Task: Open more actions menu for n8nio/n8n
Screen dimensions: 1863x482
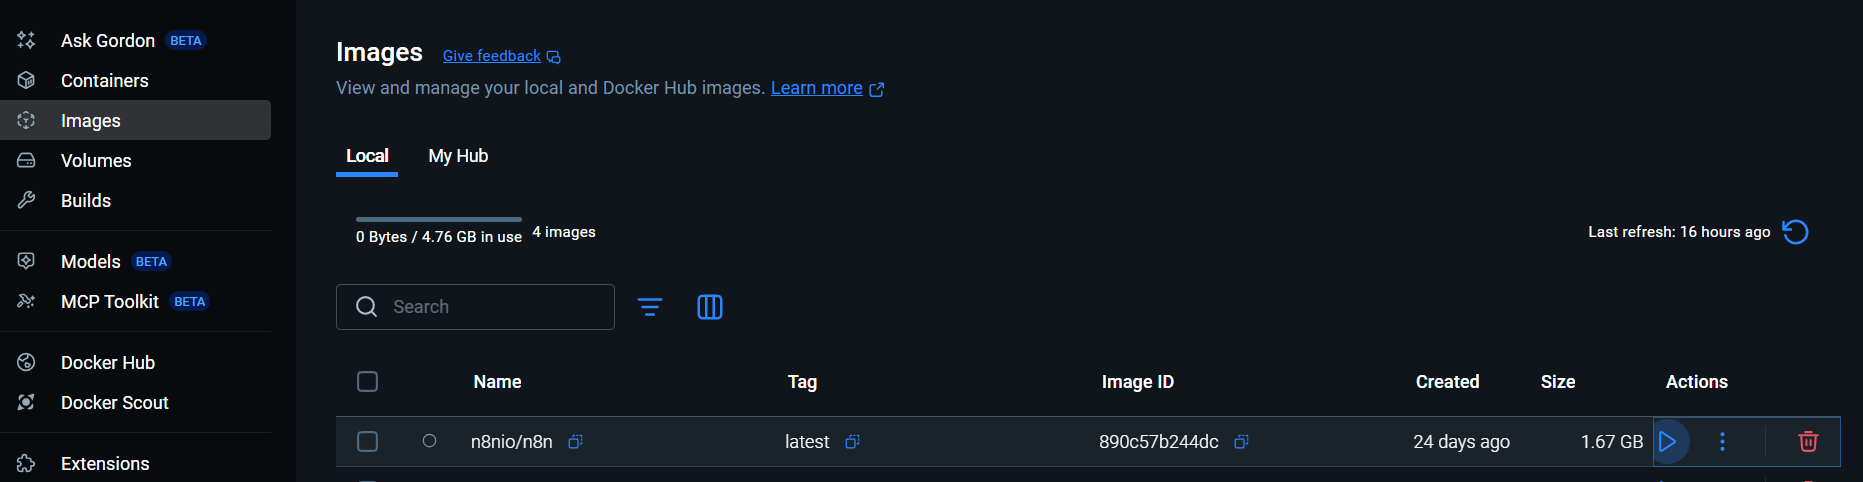Action: coord(1722,441)
